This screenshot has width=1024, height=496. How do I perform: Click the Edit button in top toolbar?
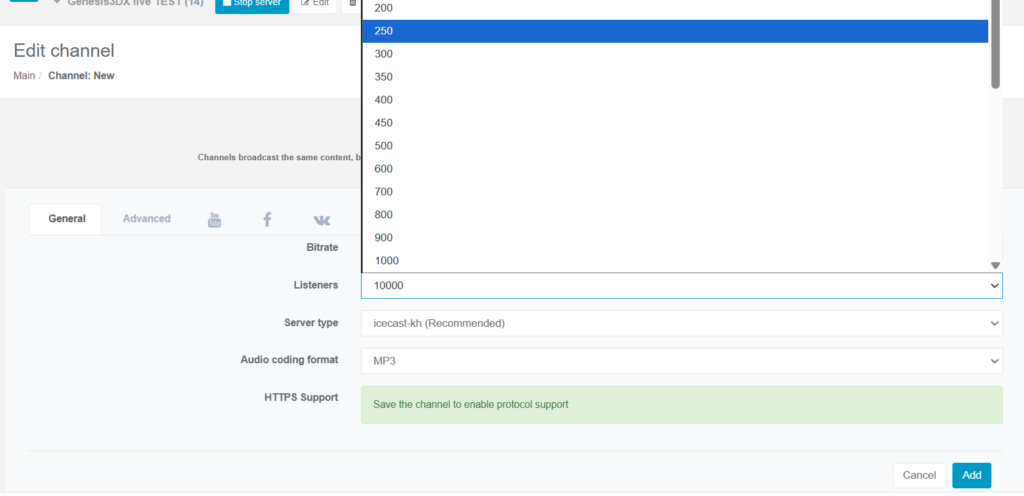[x=314, y=4]
